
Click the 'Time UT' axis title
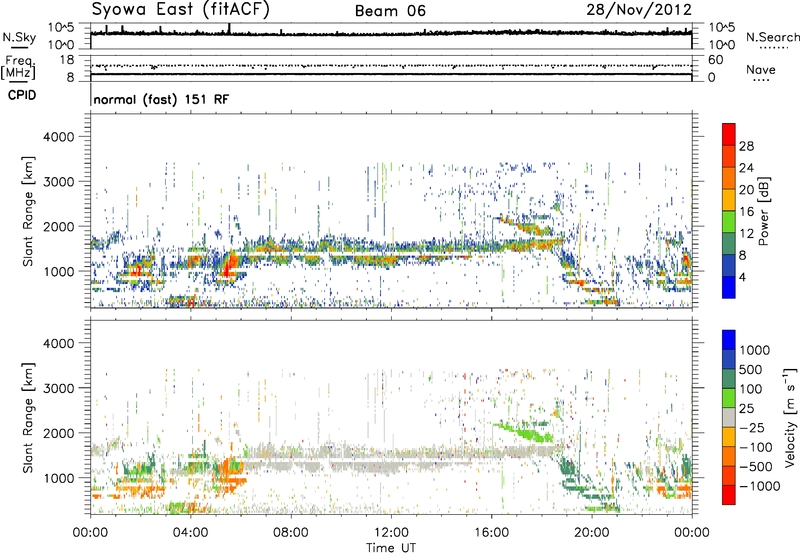coord(391,547)
